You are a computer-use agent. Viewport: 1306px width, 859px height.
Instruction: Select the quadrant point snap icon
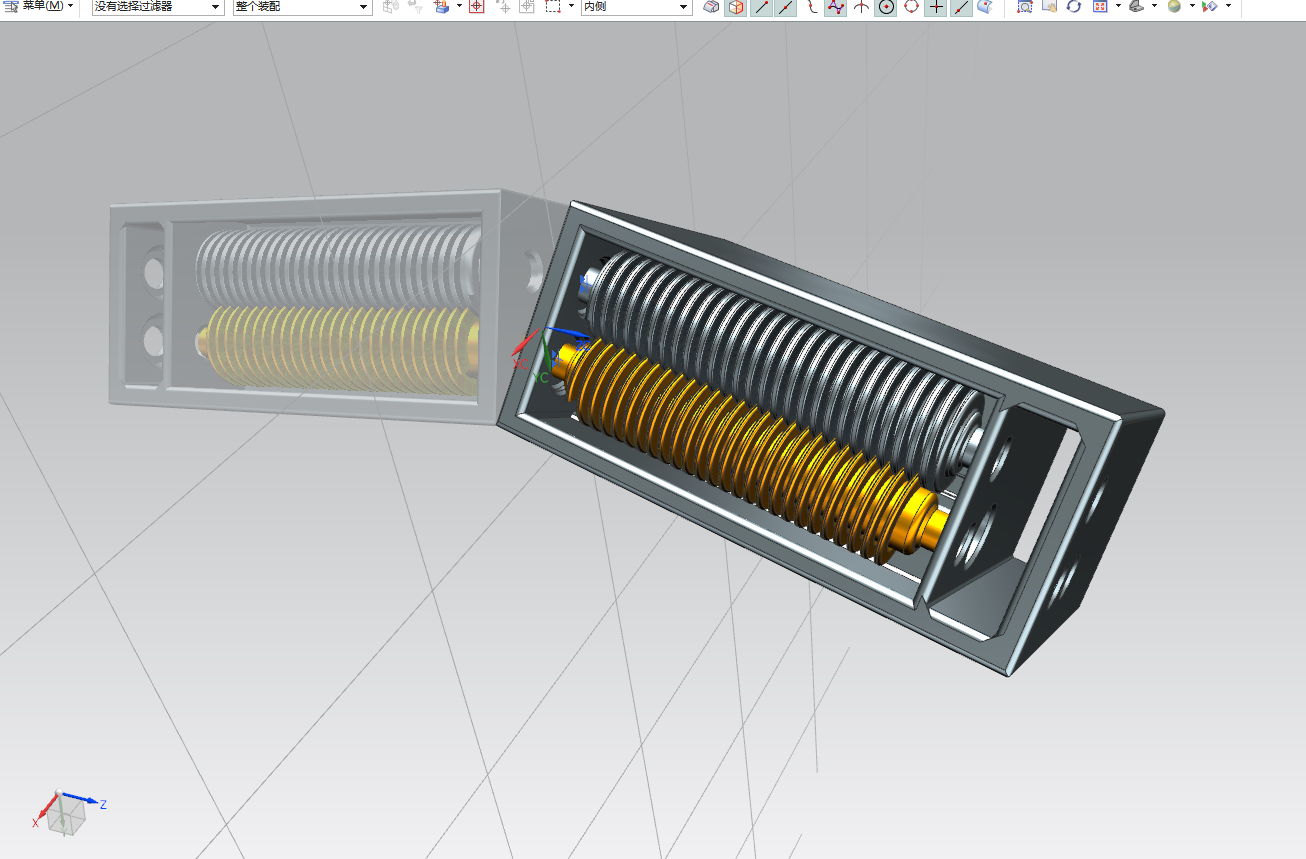(x=911, y=7)
